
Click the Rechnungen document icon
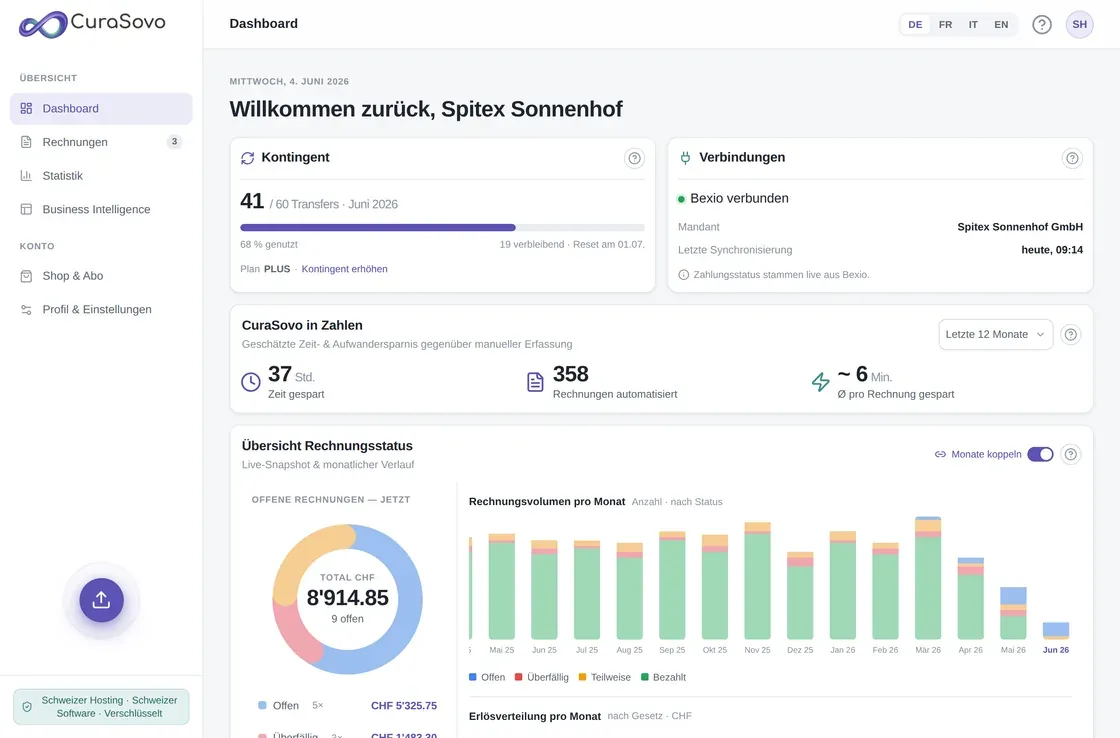(26, 142)
